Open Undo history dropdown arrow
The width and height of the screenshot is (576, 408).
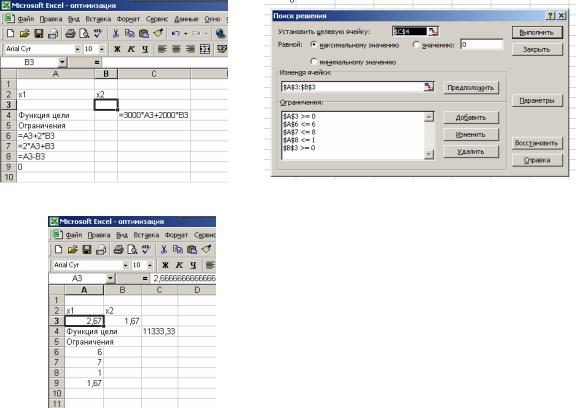coord(186,34)
